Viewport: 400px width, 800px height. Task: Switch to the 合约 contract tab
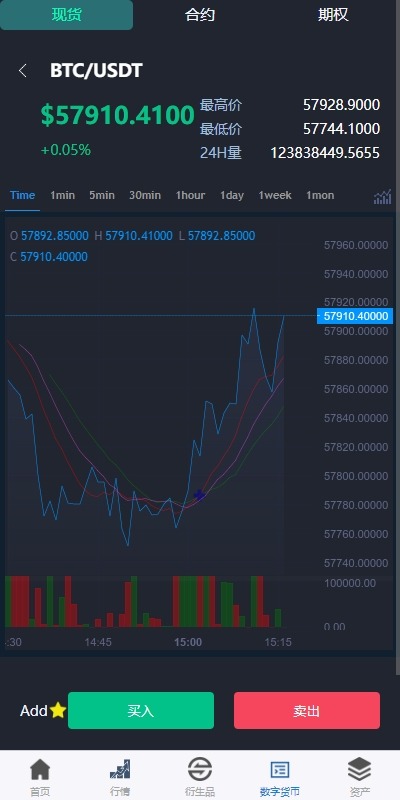[200, 15]
